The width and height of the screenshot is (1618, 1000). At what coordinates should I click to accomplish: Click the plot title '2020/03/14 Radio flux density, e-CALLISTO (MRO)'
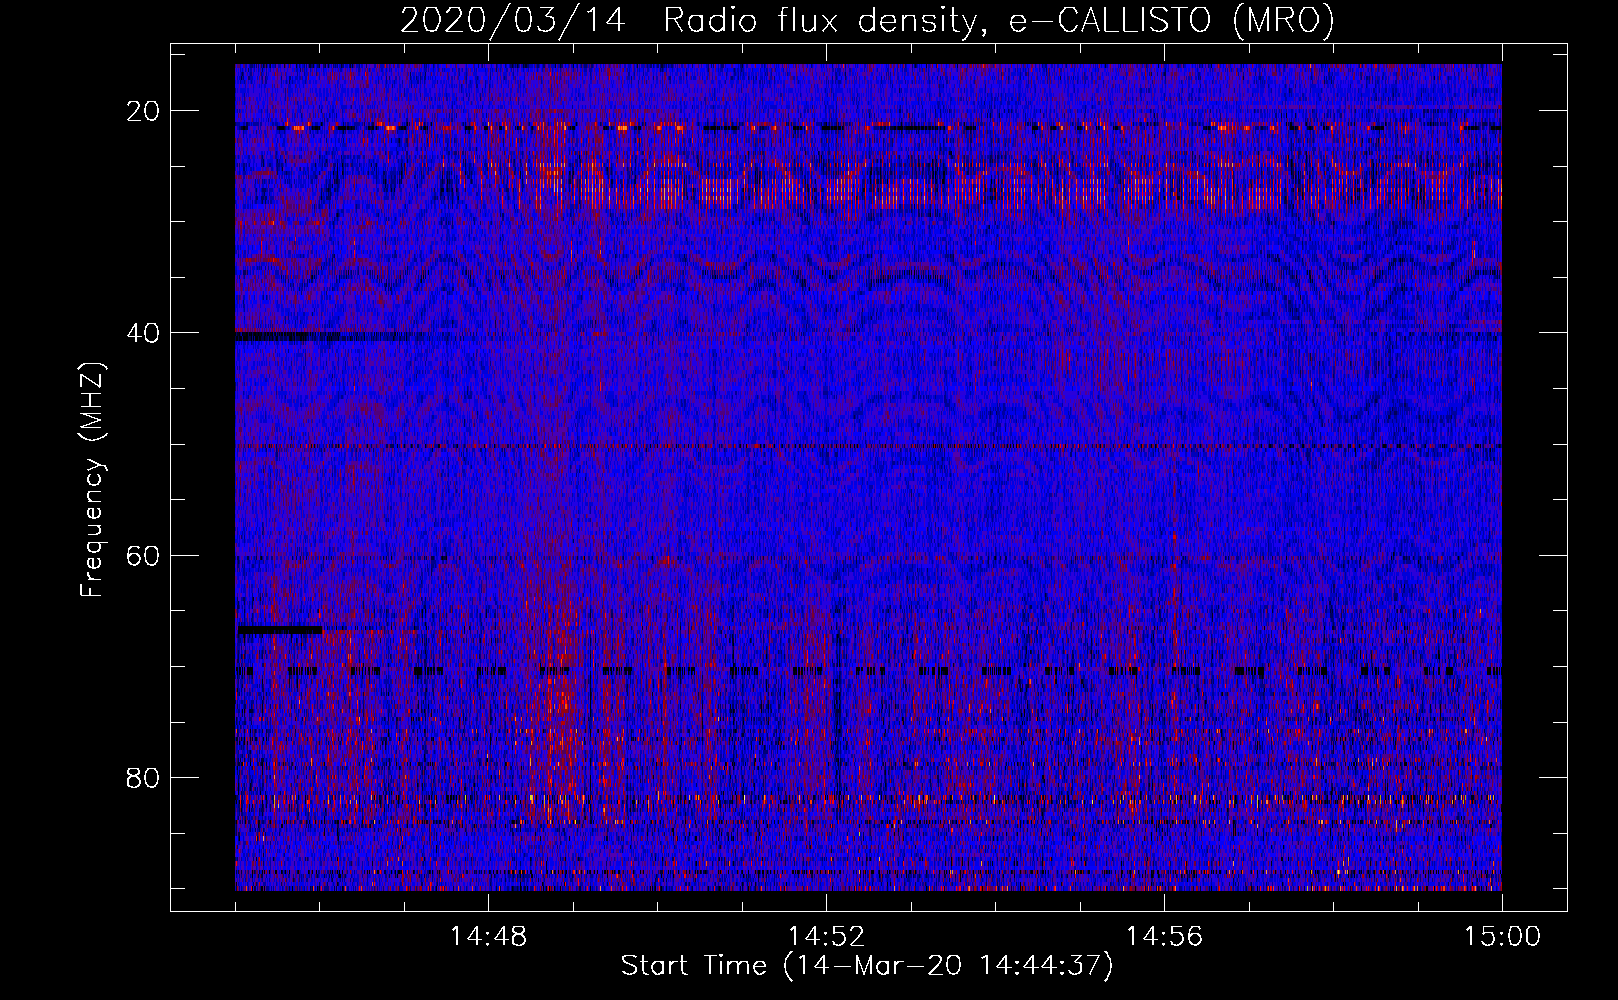(x=867, y=21)
